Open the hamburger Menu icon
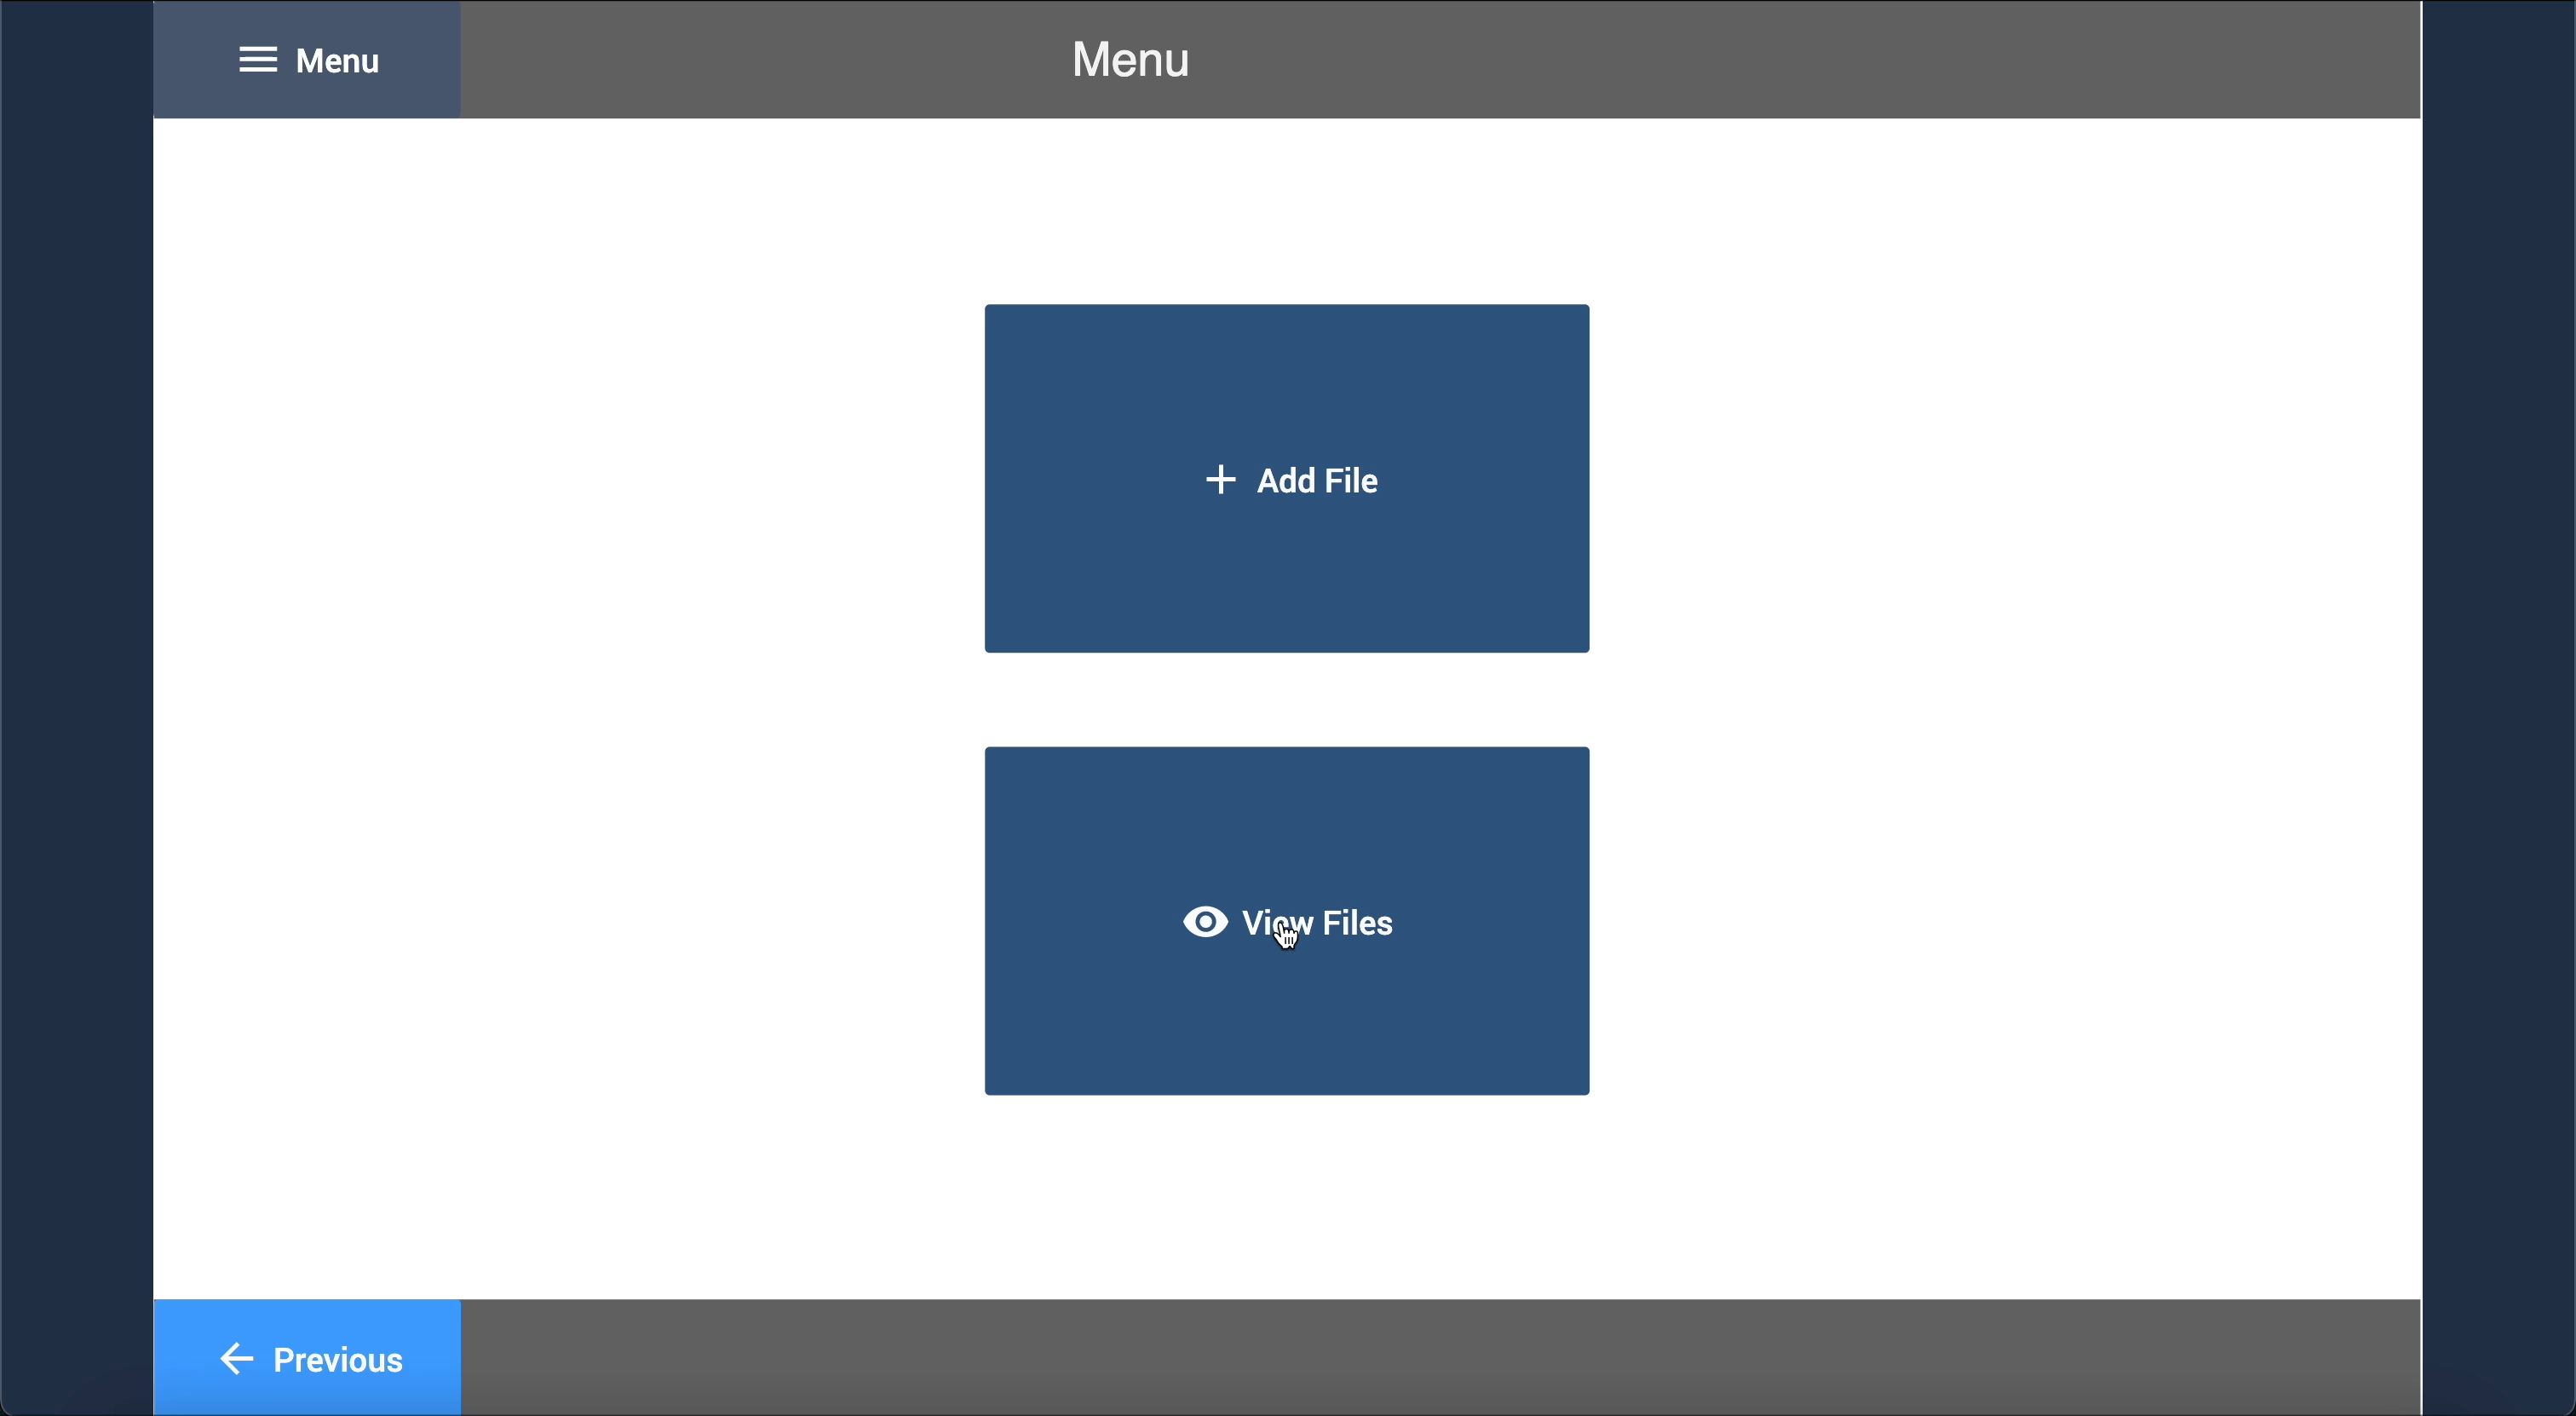 [260, 60]
